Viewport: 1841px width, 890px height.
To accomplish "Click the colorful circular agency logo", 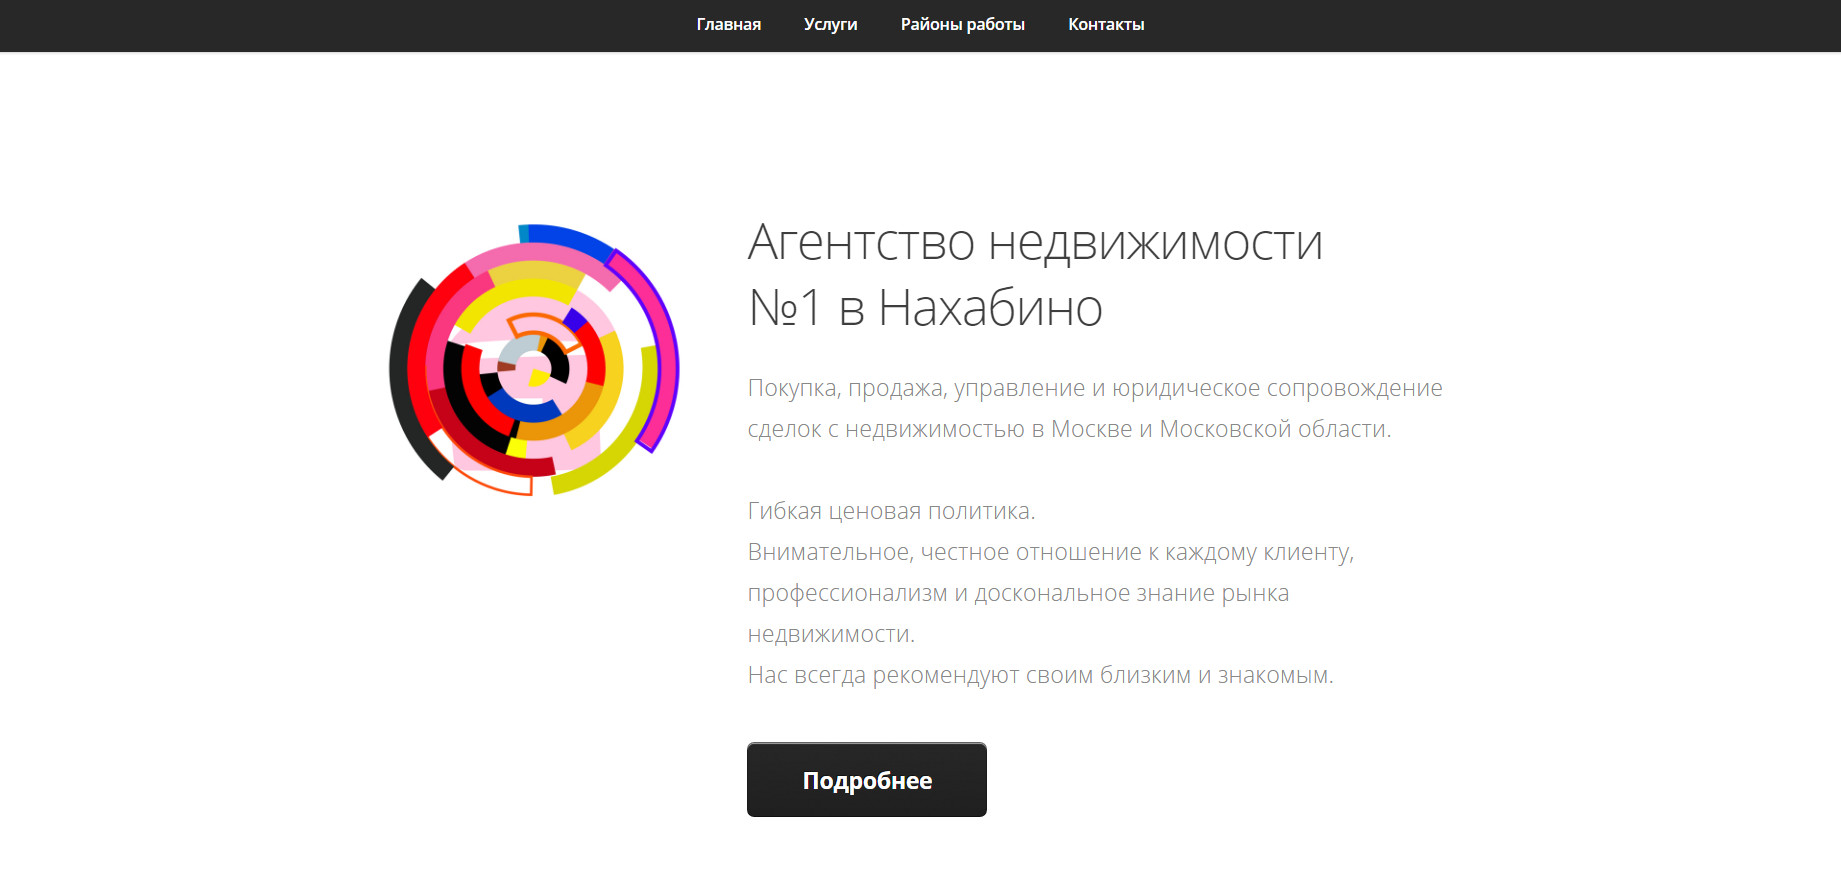I will tap(534, 360).
